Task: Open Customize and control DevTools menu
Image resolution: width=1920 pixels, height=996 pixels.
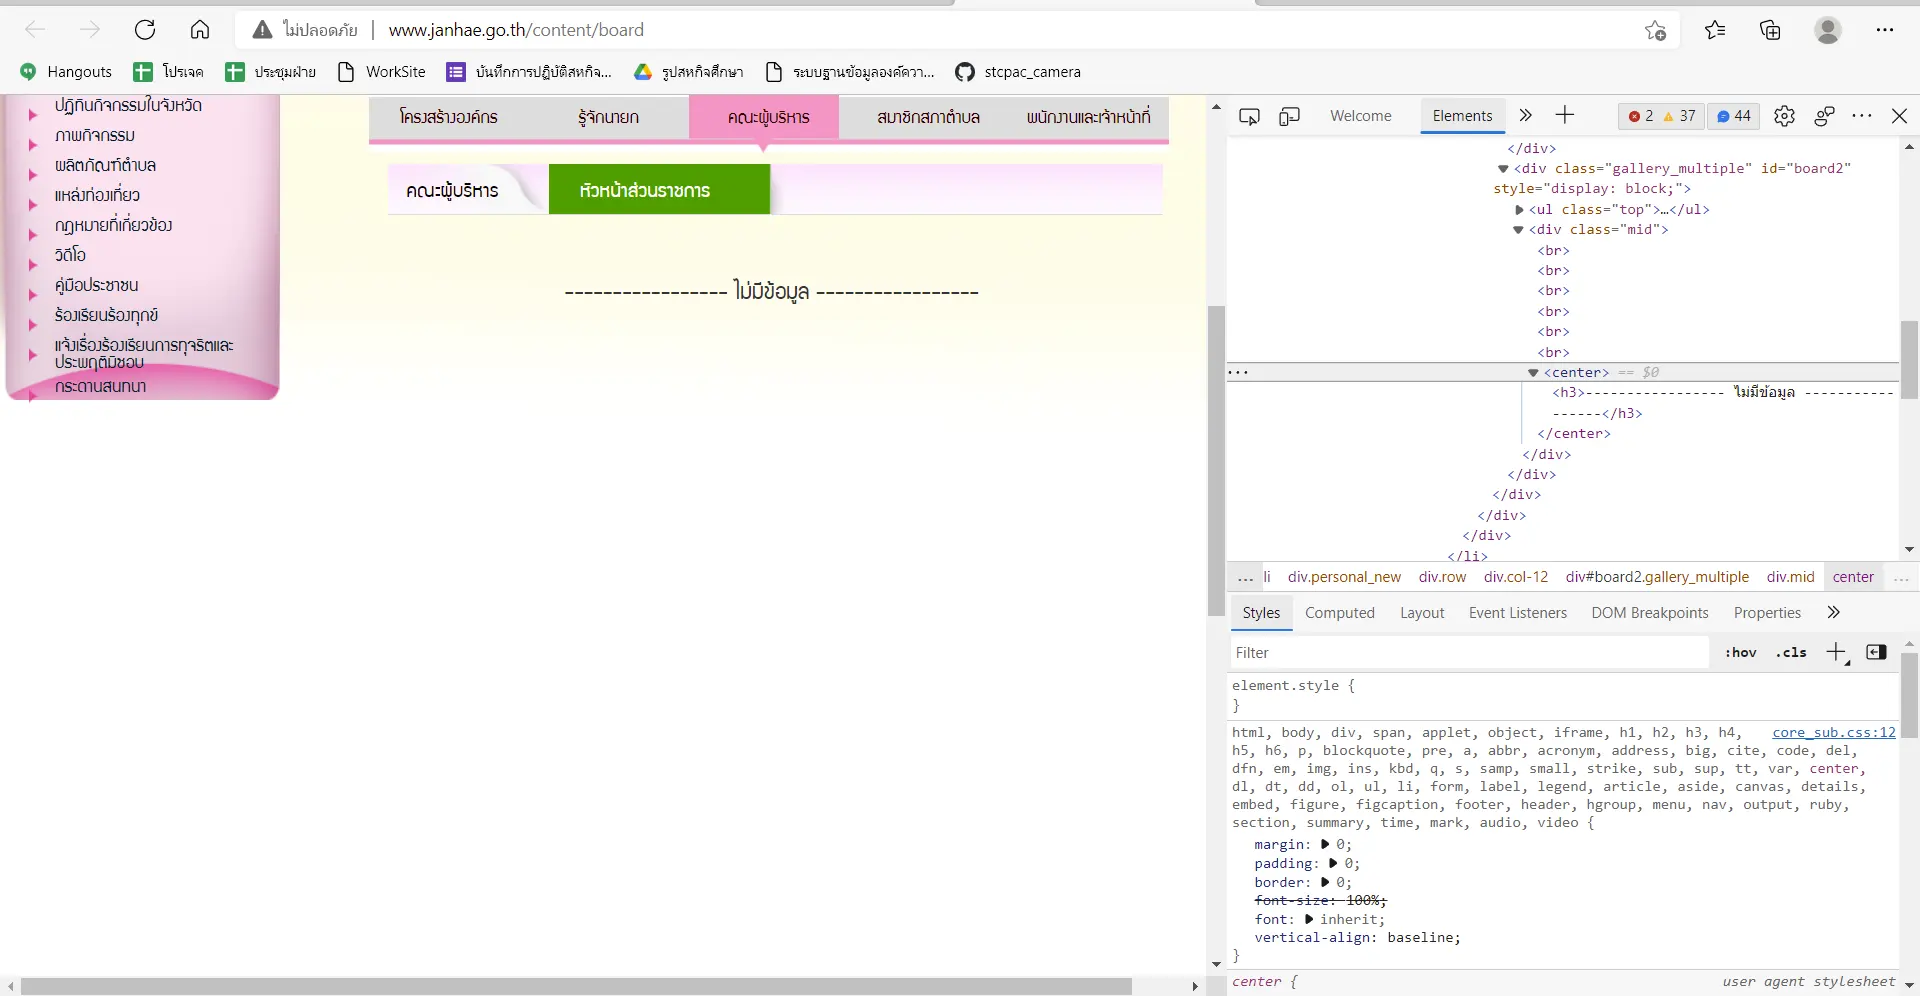Action: point(1861,116)
